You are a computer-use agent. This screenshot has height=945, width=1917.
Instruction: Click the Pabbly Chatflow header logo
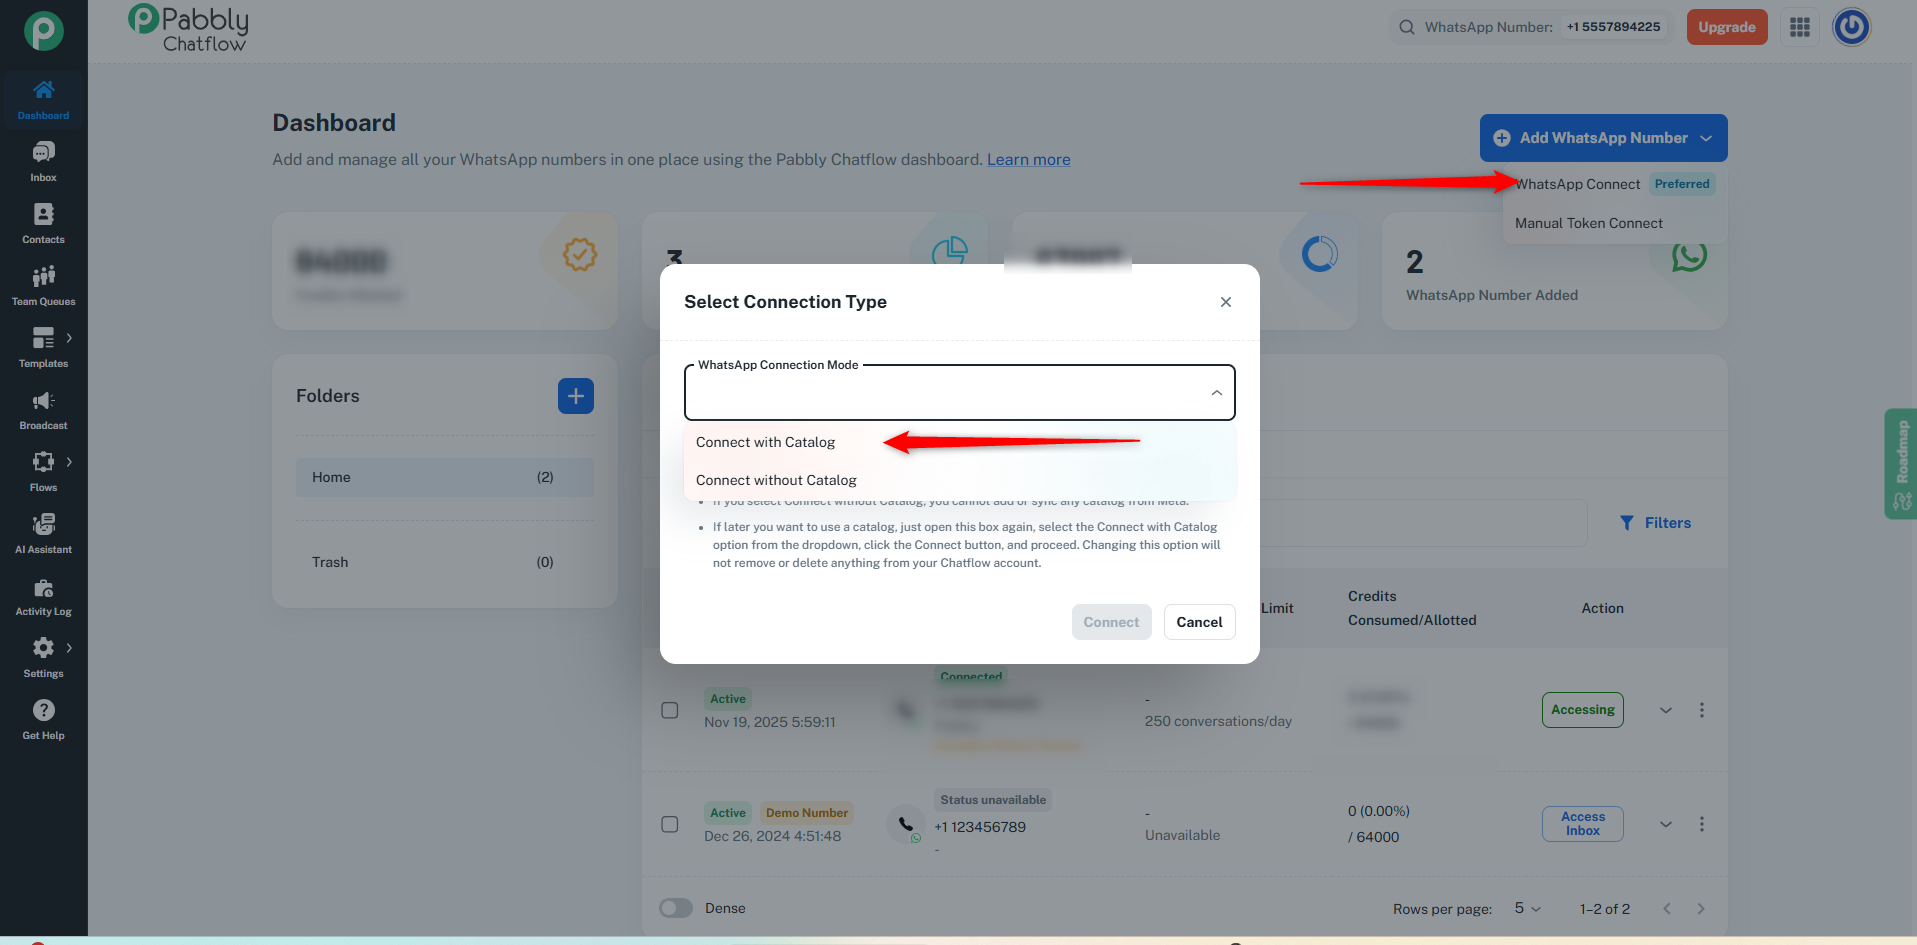pos(188,28)
